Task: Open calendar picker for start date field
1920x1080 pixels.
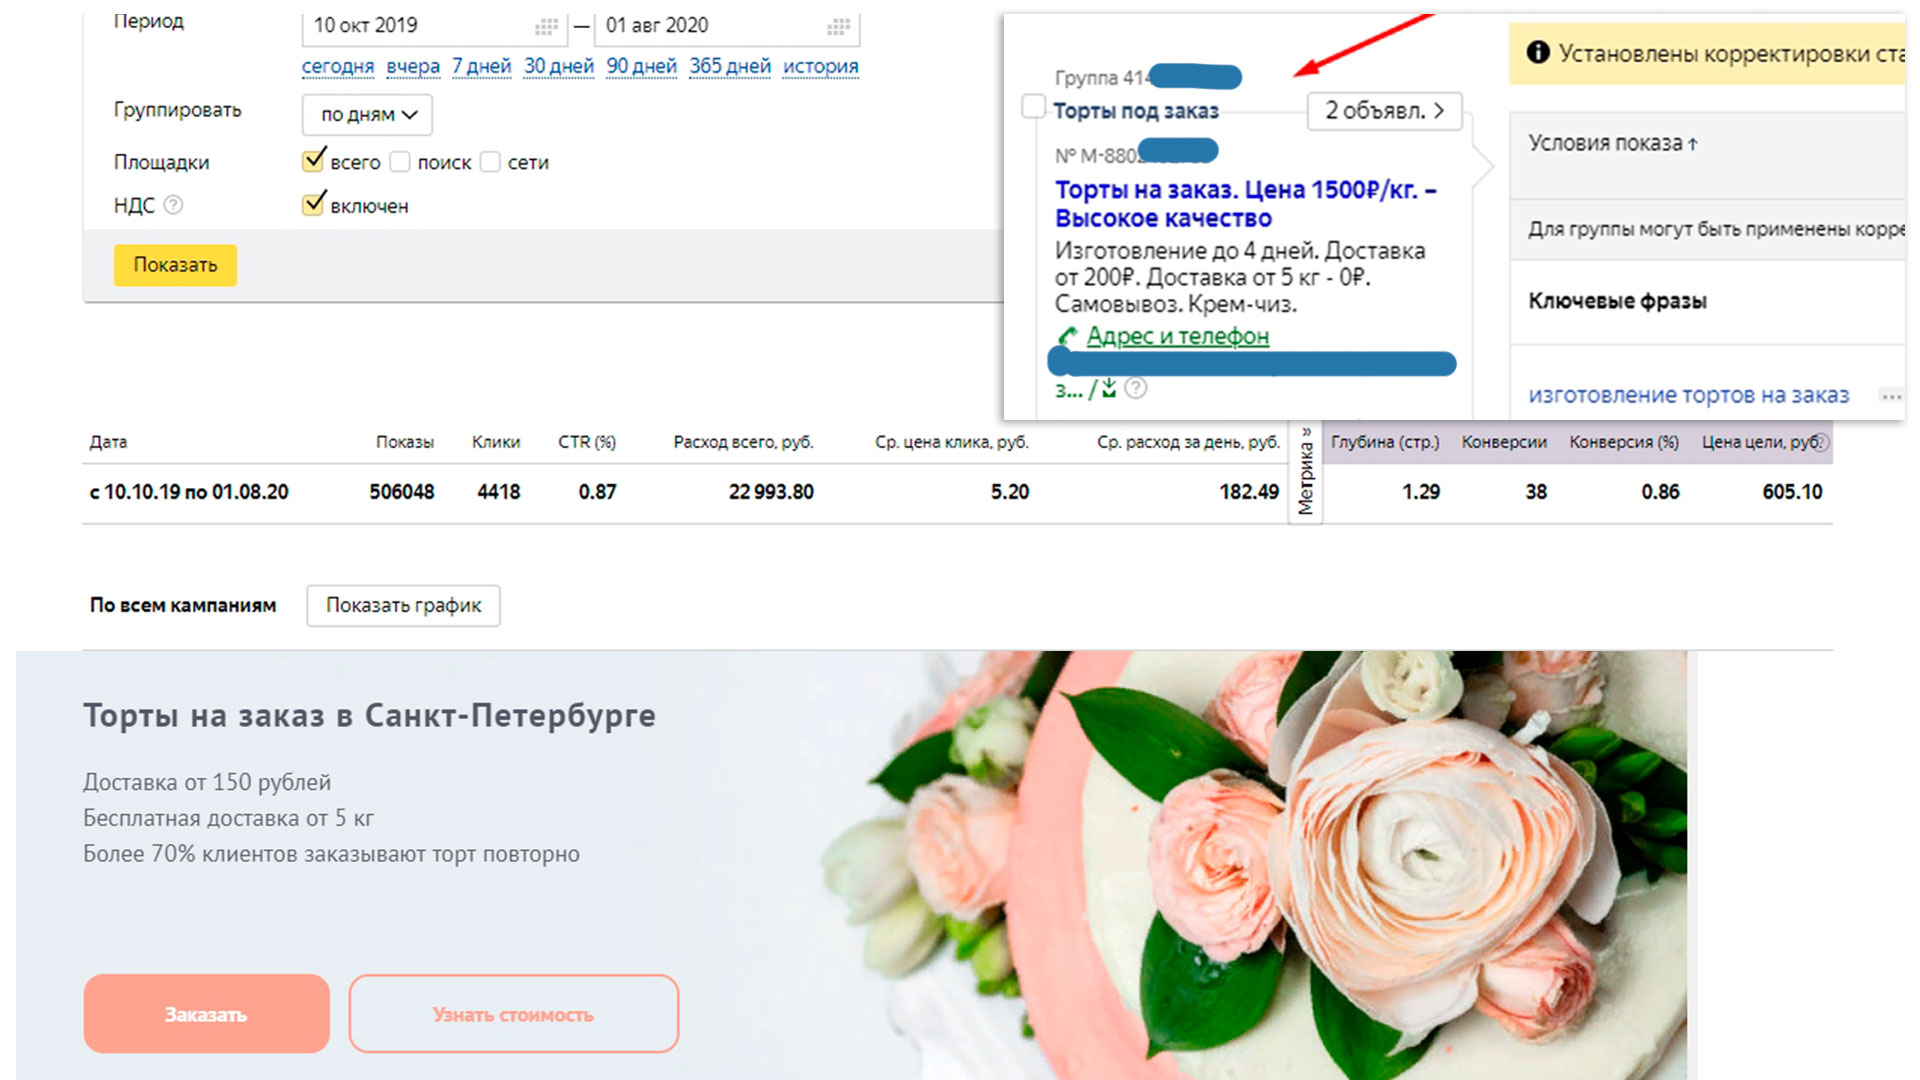Action: [546, 26]
